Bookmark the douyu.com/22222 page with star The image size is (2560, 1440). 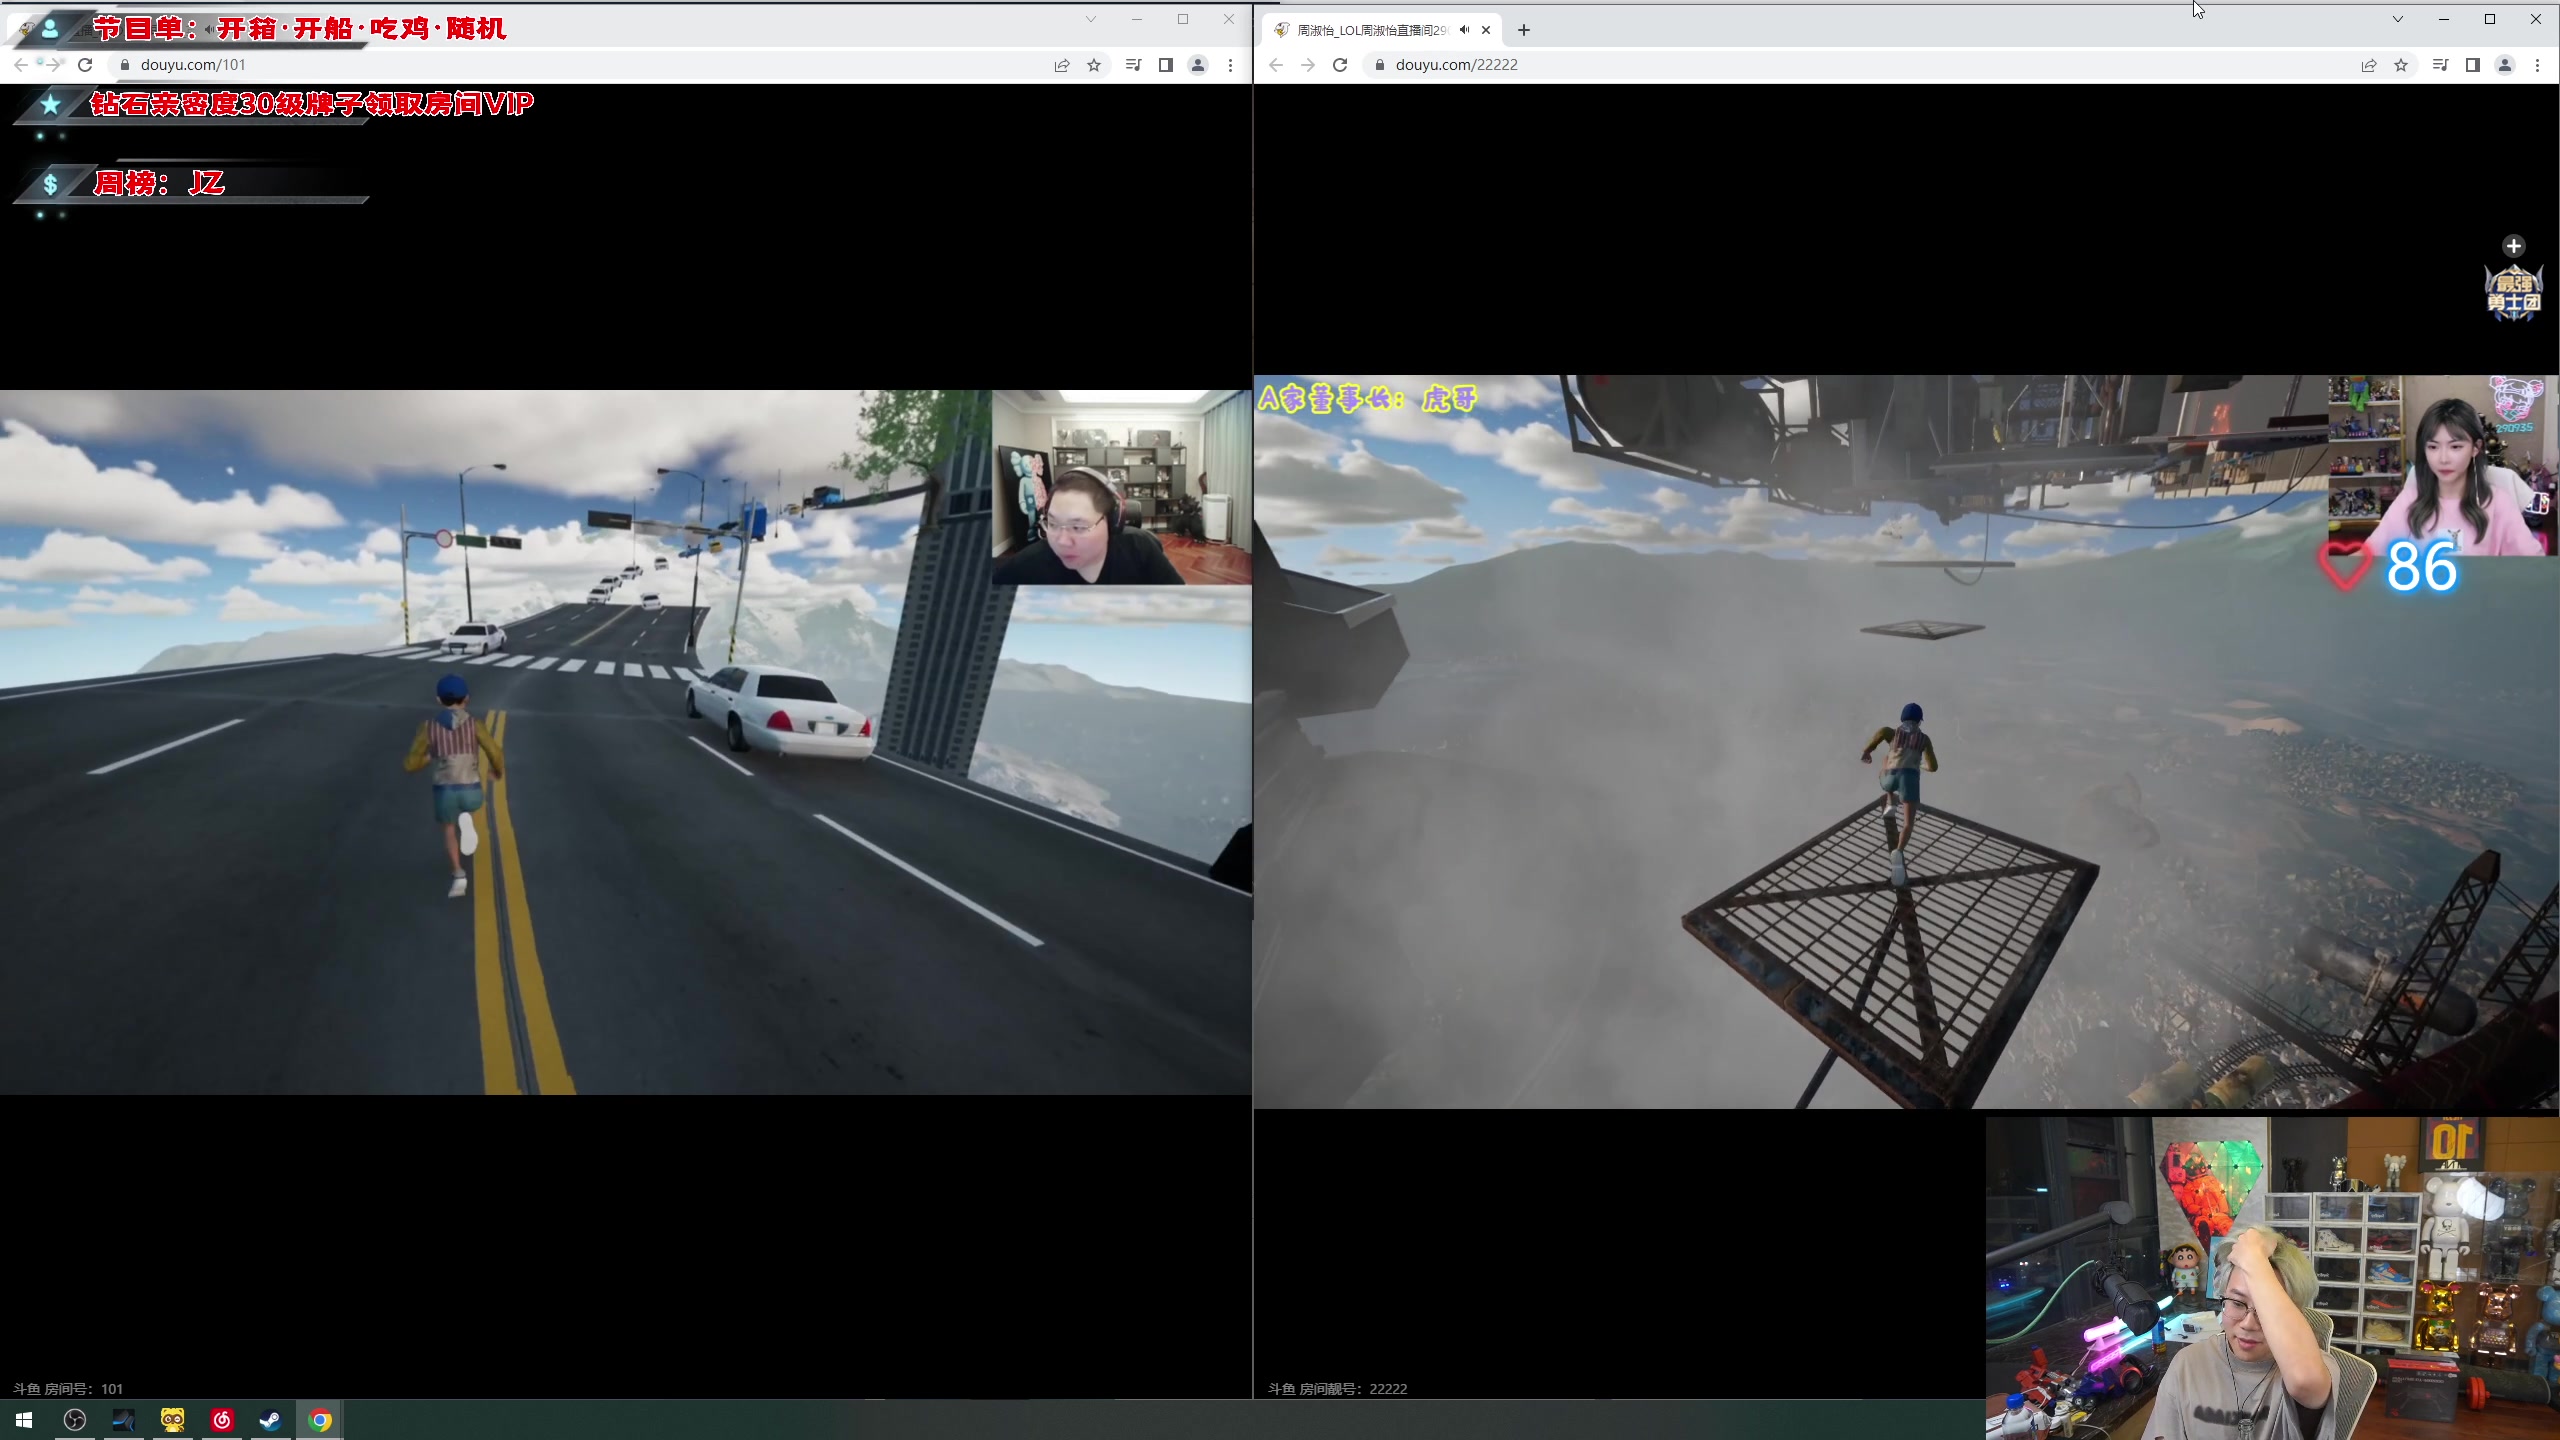[2401, 65]
